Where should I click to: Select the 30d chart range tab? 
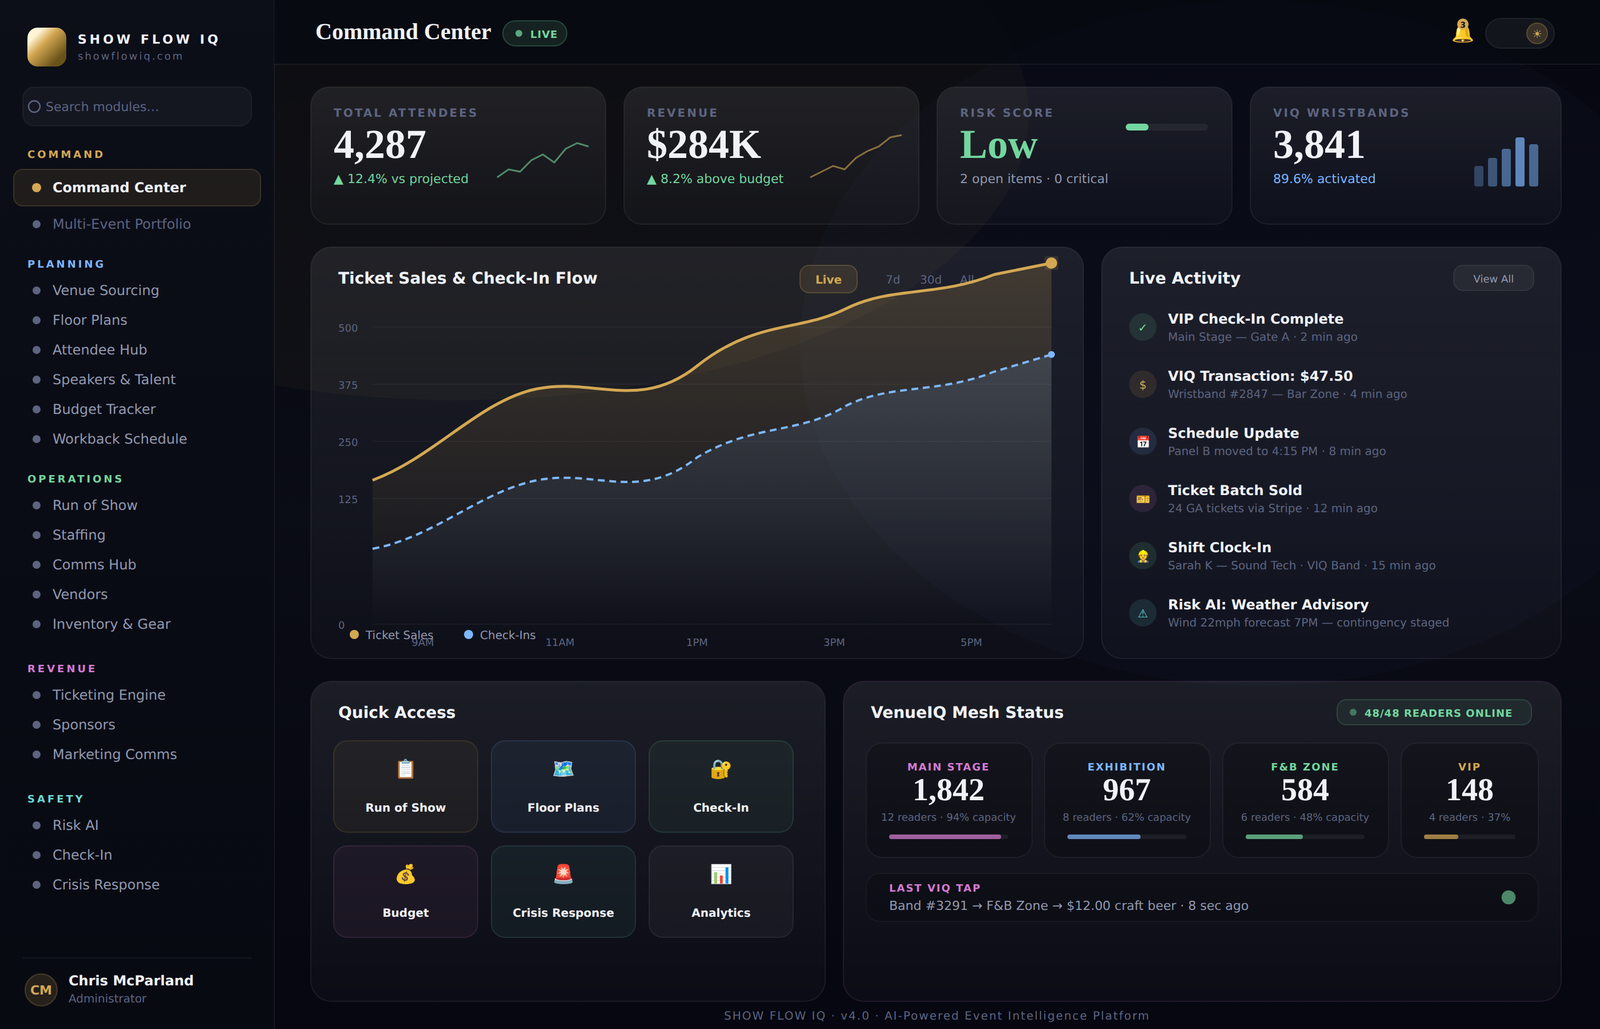coord(931,279)
